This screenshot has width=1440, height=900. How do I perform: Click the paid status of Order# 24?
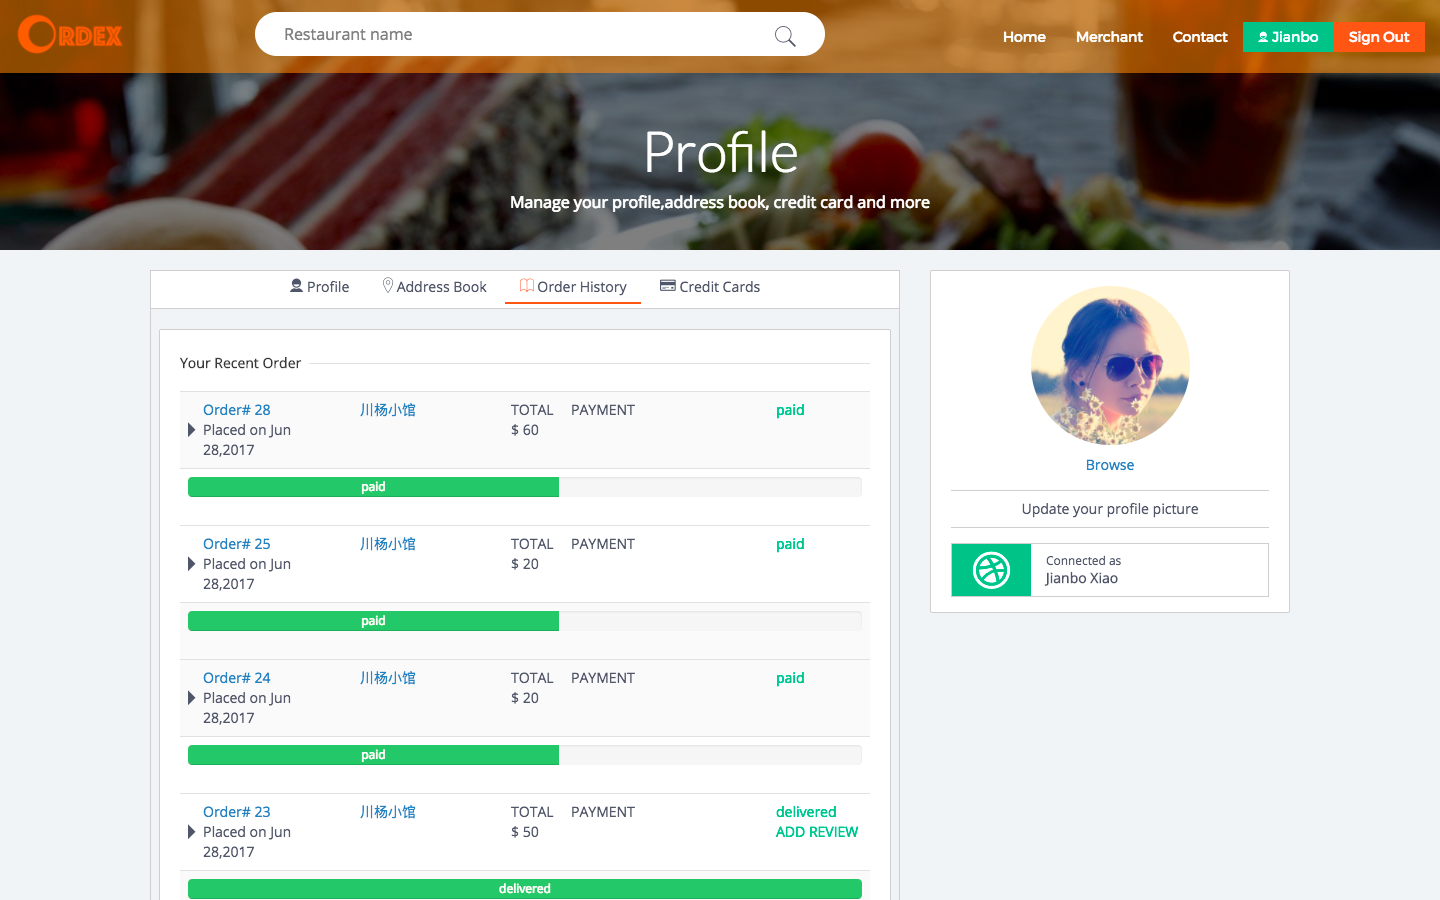790,678
